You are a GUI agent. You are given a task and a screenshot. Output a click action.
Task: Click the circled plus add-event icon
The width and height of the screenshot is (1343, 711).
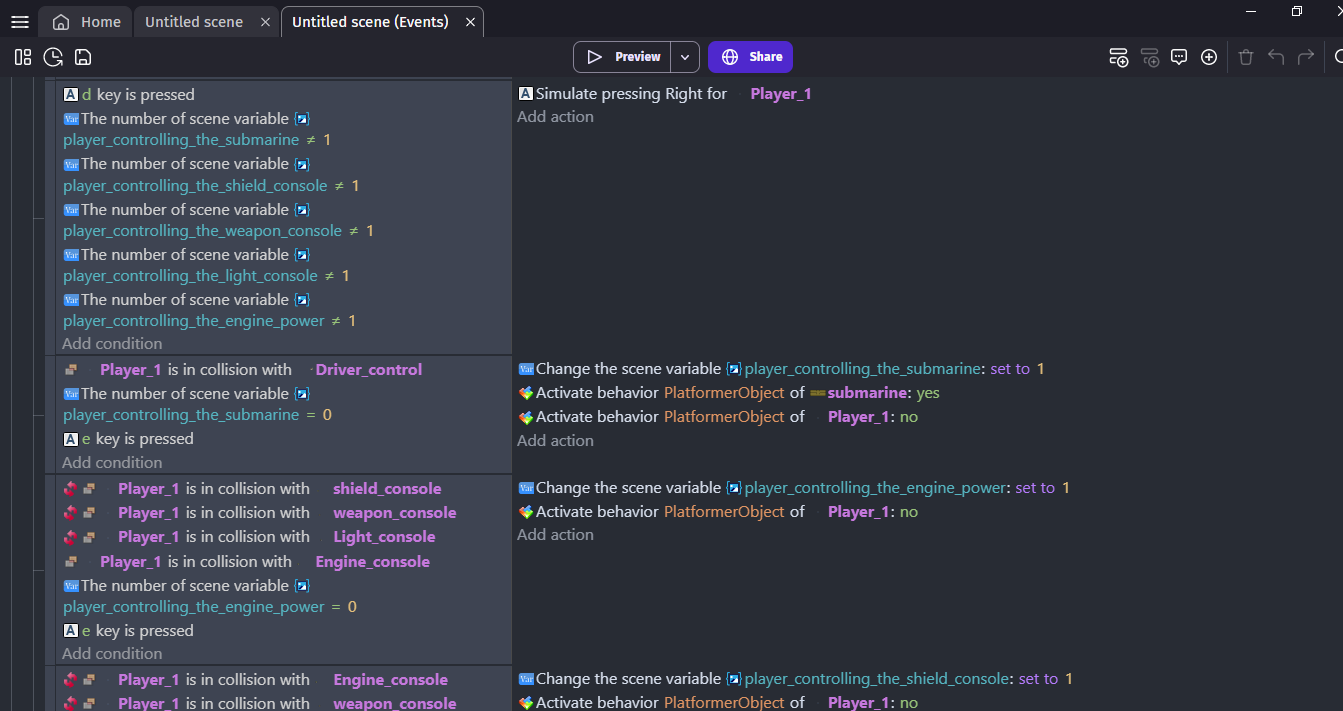(1209, 57)
